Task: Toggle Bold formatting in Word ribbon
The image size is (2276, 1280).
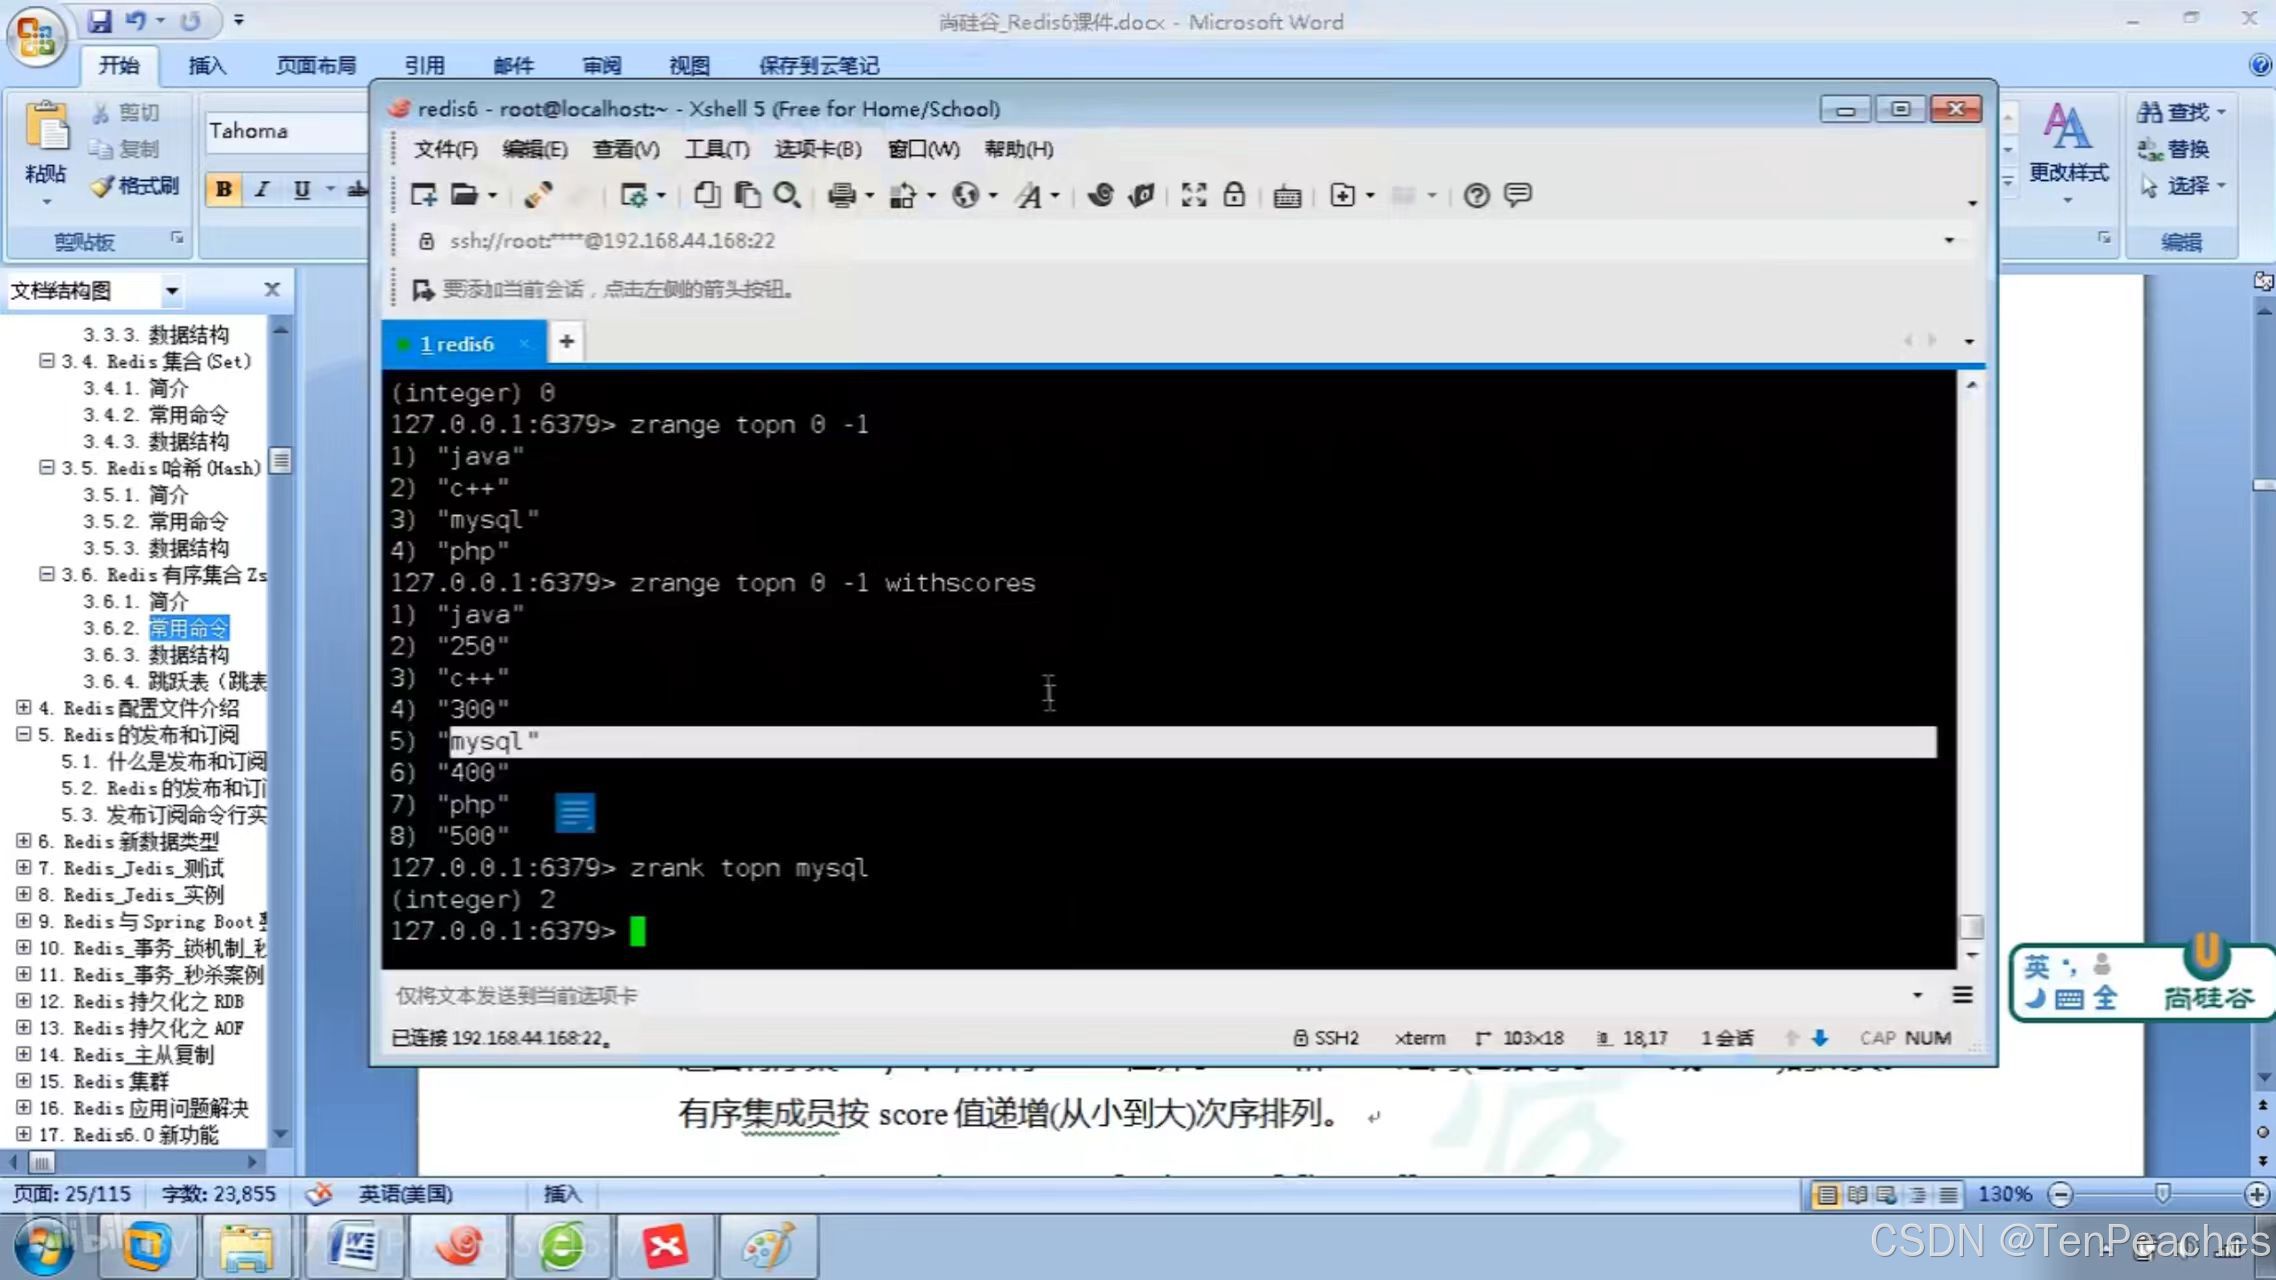Action: (224, 189)
